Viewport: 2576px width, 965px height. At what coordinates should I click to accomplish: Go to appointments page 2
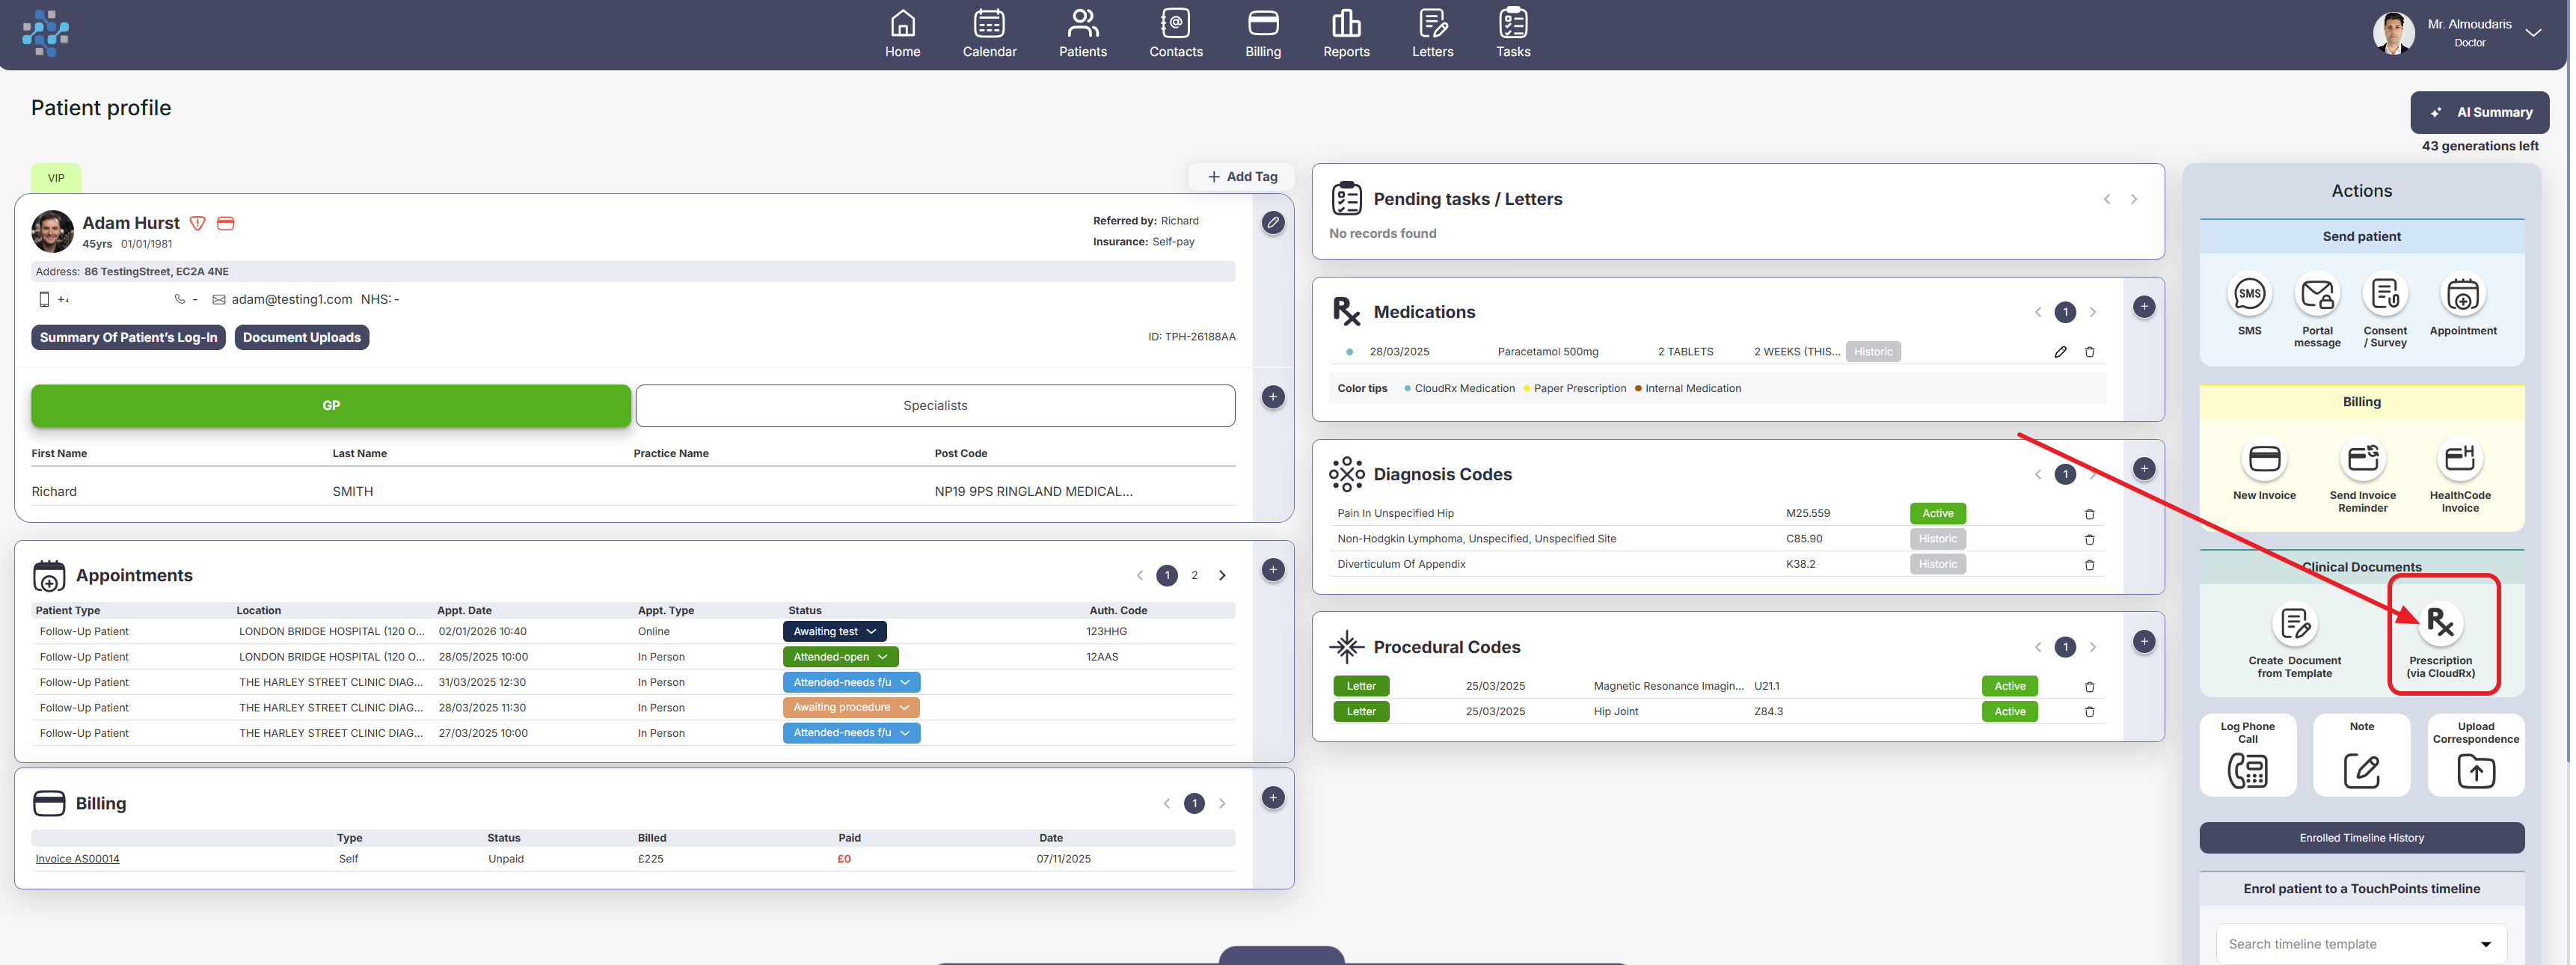tap(1194, 576)
